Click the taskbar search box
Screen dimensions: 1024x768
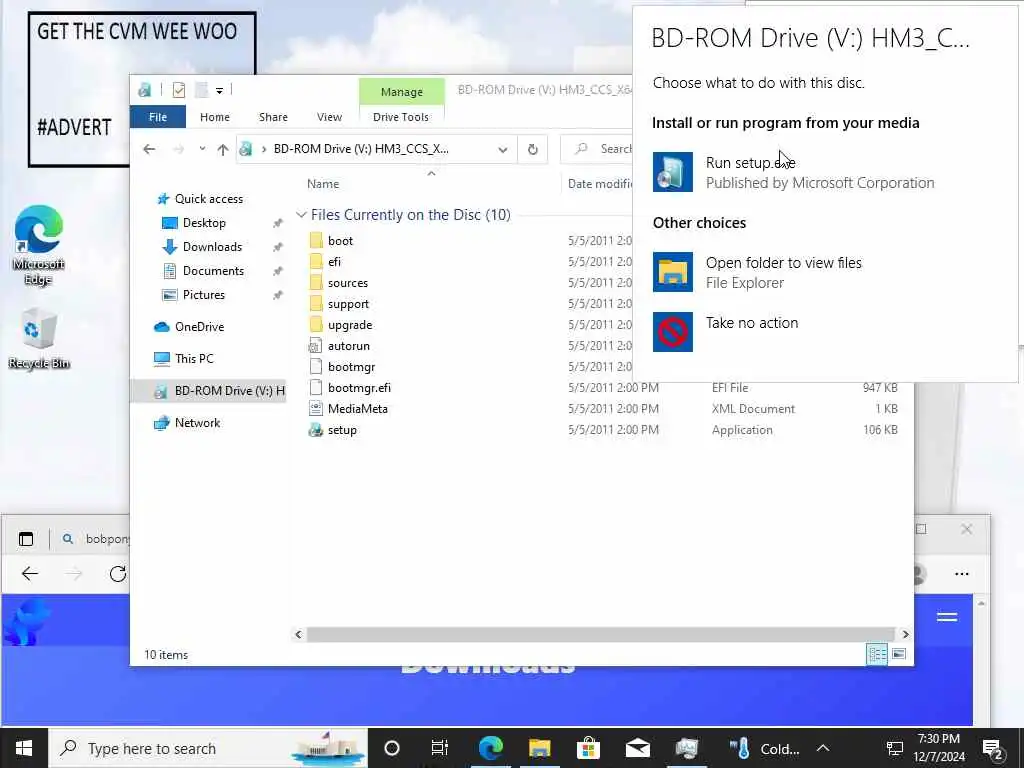[x=208, y=748]
